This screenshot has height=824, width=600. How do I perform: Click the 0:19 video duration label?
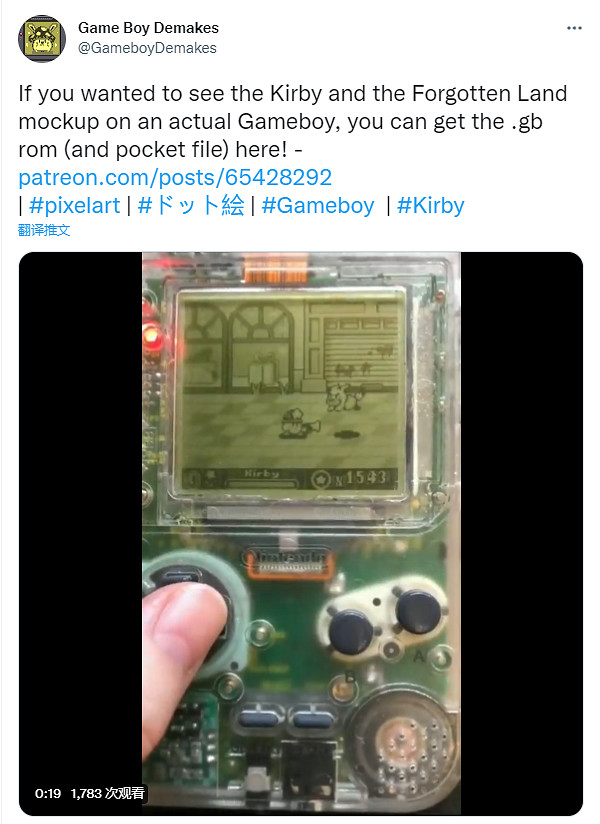tap(48, 794)
